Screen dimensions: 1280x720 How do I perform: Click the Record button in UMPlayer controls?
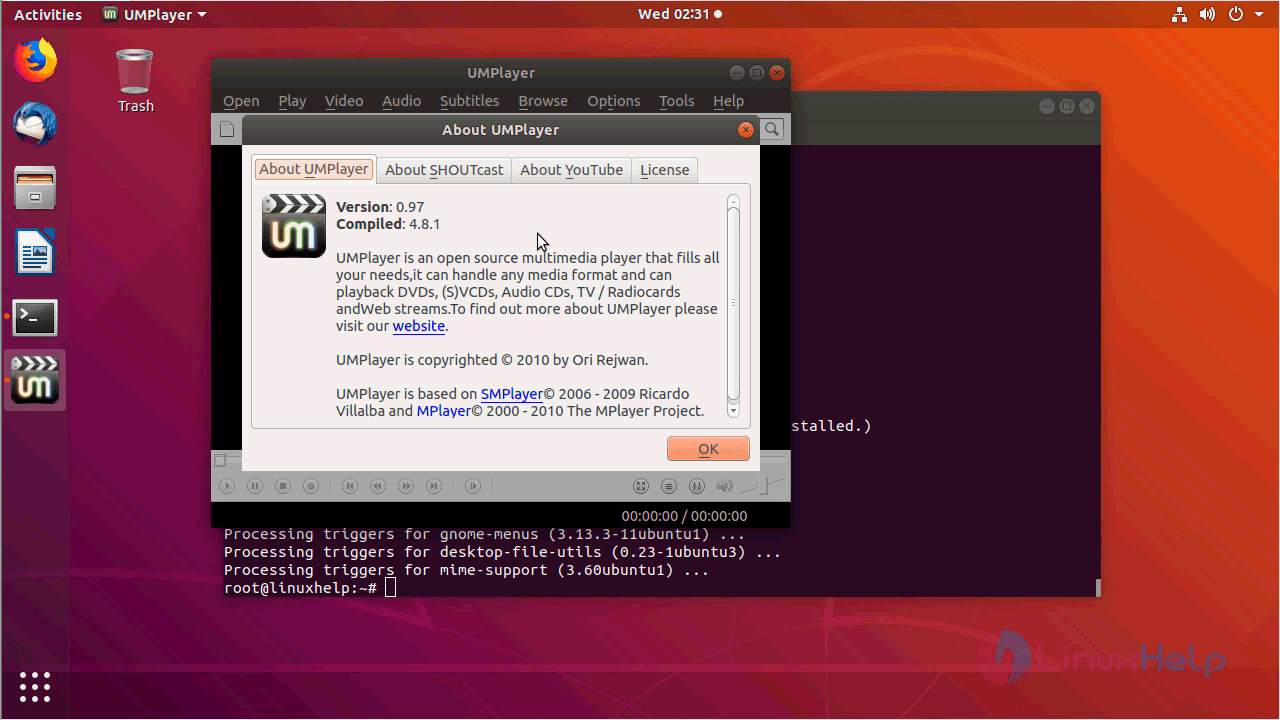tap(311, 486)
